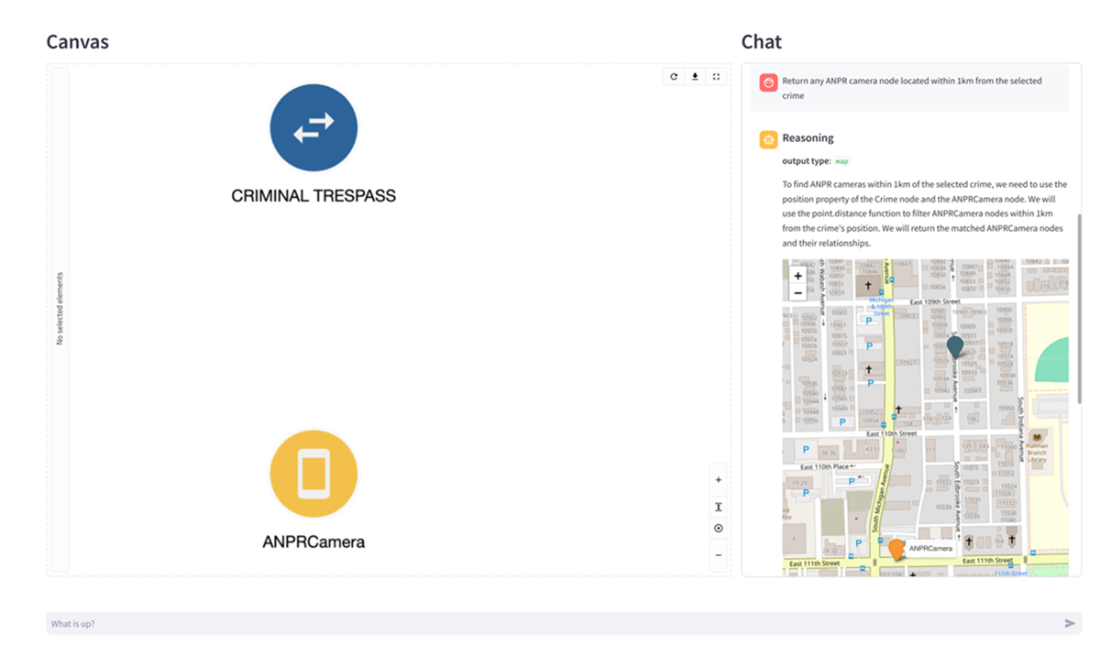This screenshot has height=667, width=1100.
Task: Click the red user avatar icon
Action: [x=768, y=83]
